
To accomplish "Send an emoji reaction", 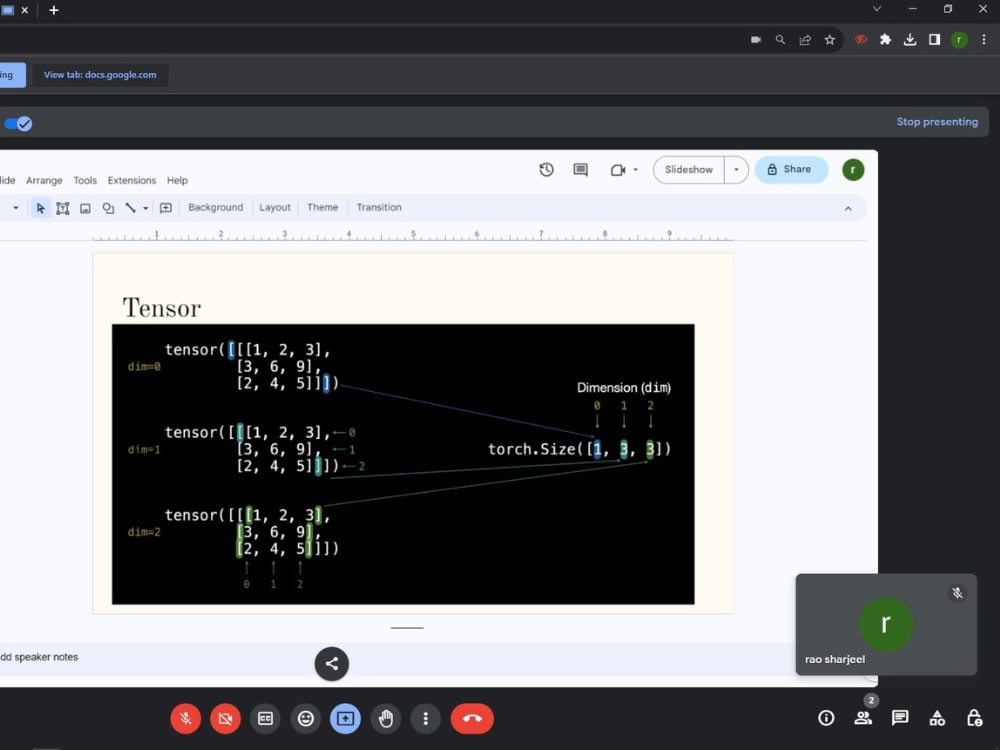I will click(x=305, y=719).
